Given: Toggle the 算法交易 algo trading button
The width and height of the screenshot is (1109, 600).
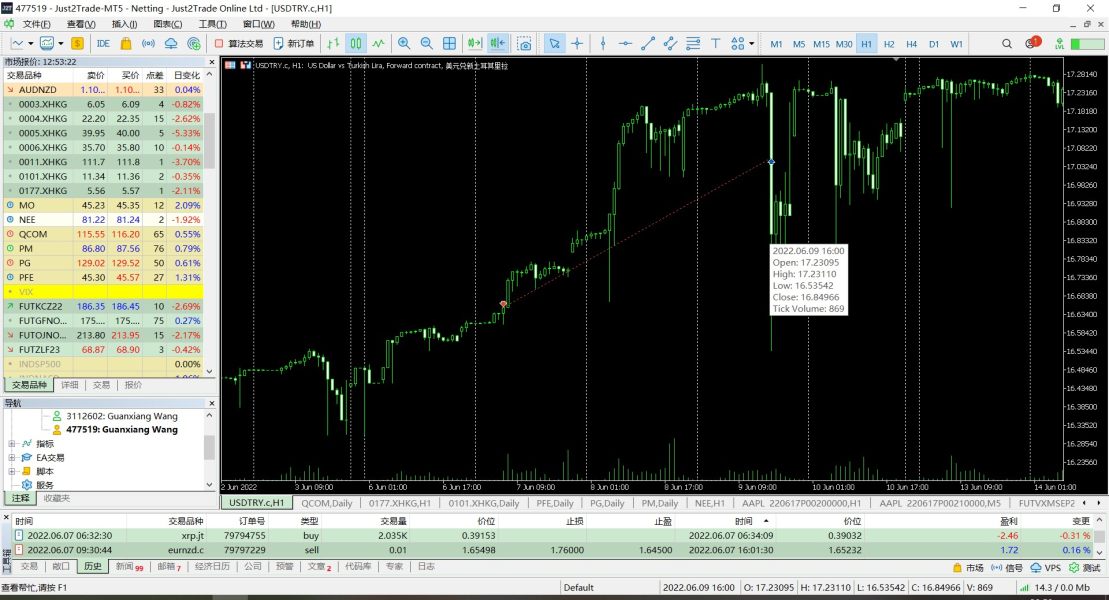Looking at the screenshot, I should (x=239, y=44).
